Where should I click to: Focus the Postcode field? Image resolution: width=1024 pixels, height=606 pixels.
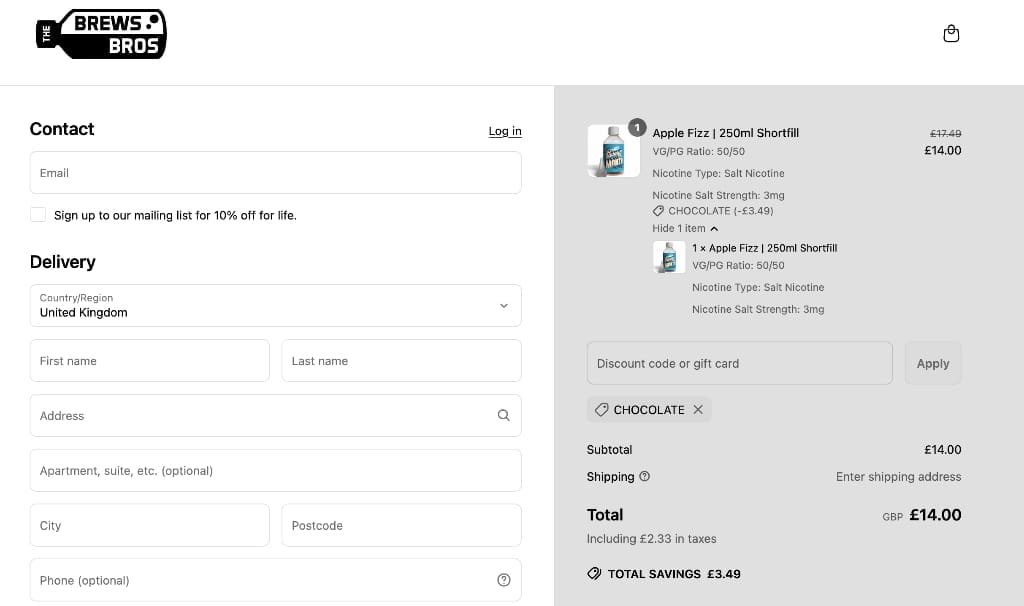[x=402, y=525]
